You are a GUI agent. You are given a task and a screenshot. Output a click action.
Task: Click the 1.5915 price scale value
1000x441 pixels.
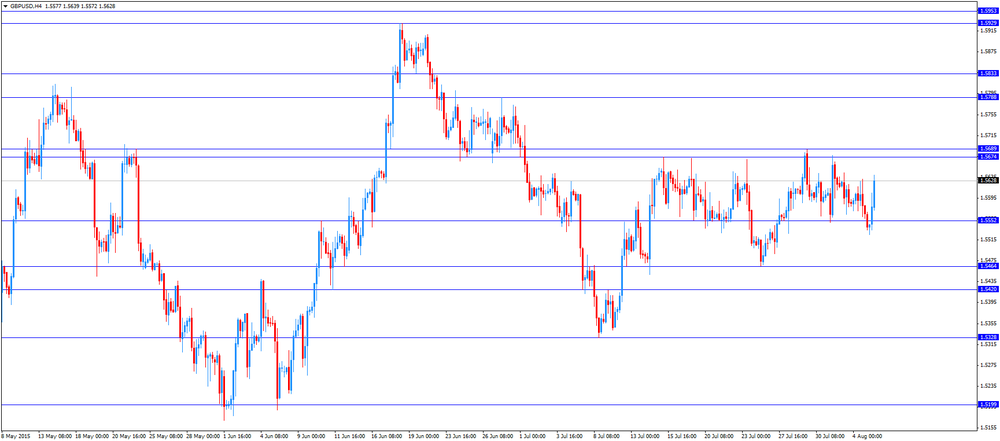[x=987, y=31]
